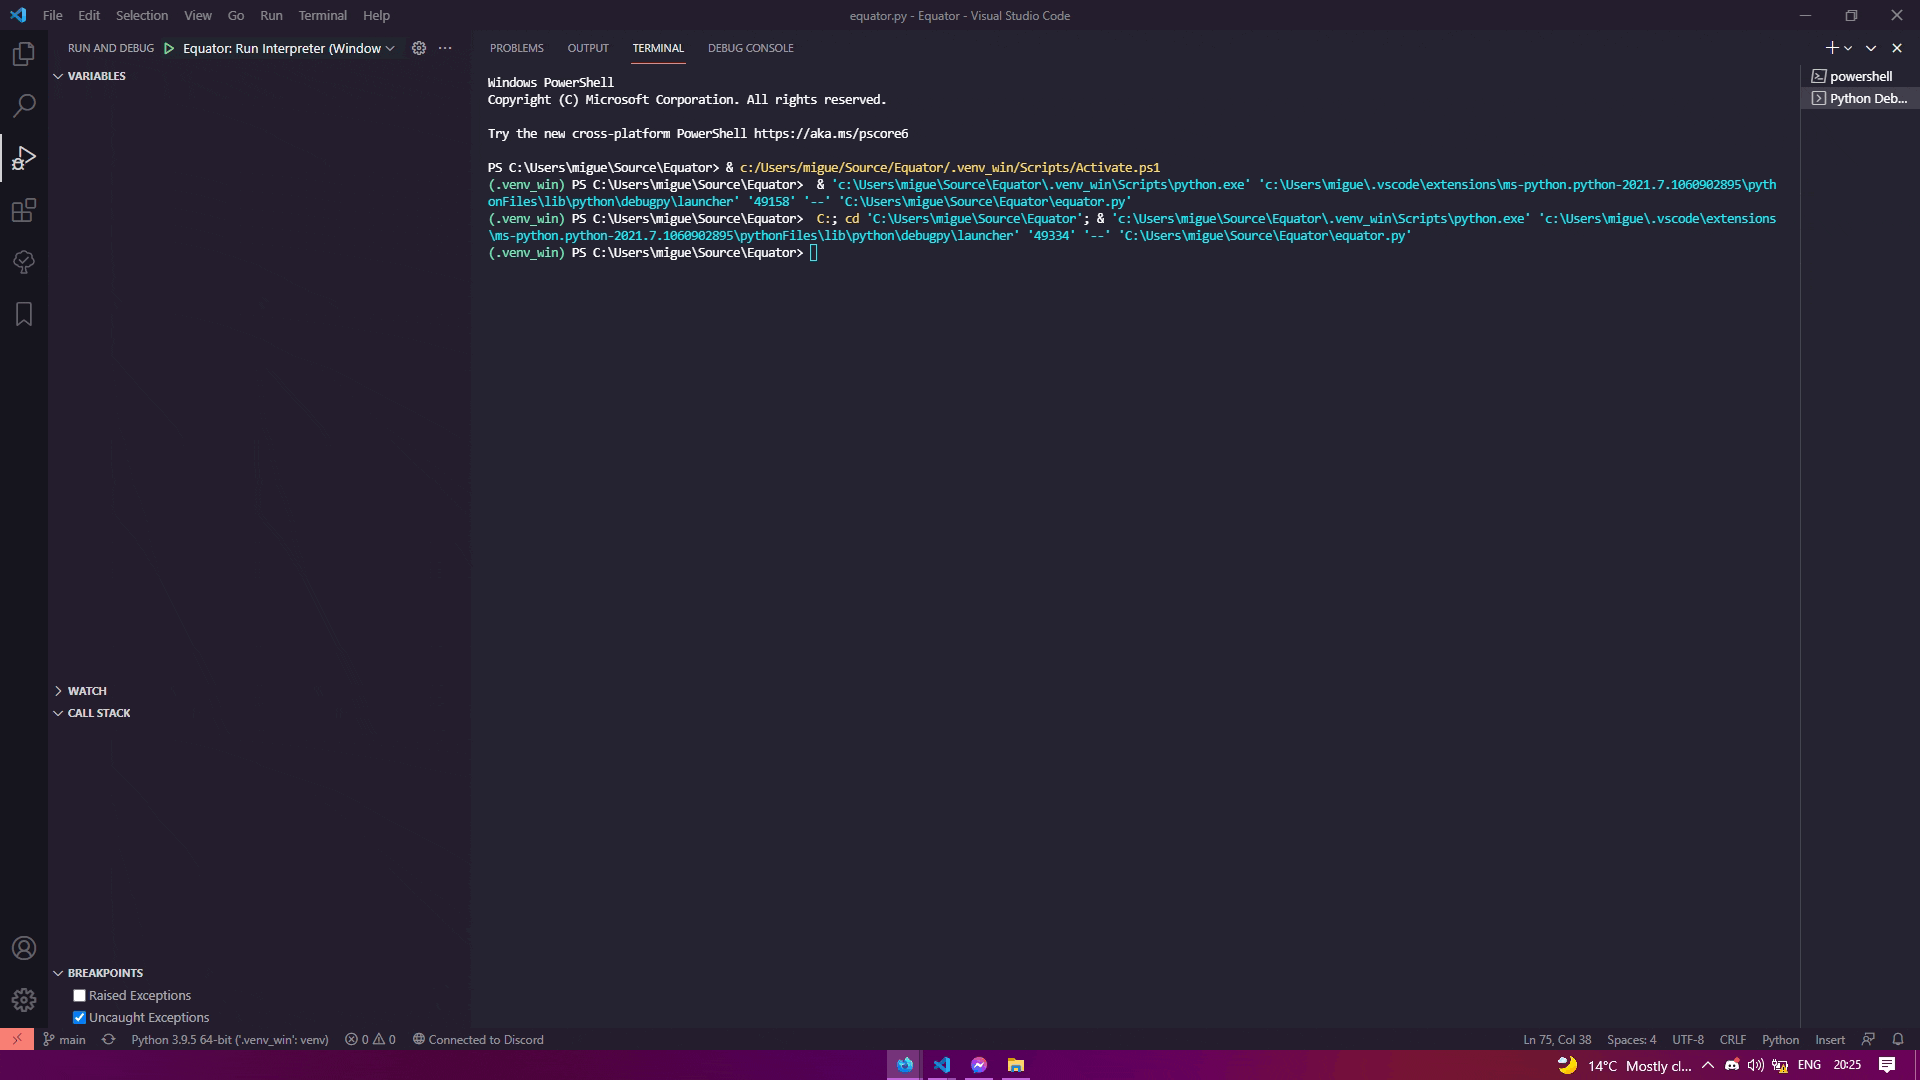Disable the Uncaught Exceptions breakpoint
Image resolution: width=1920 pixels, height=1080 pixels.
click(x=79, y=1017)
